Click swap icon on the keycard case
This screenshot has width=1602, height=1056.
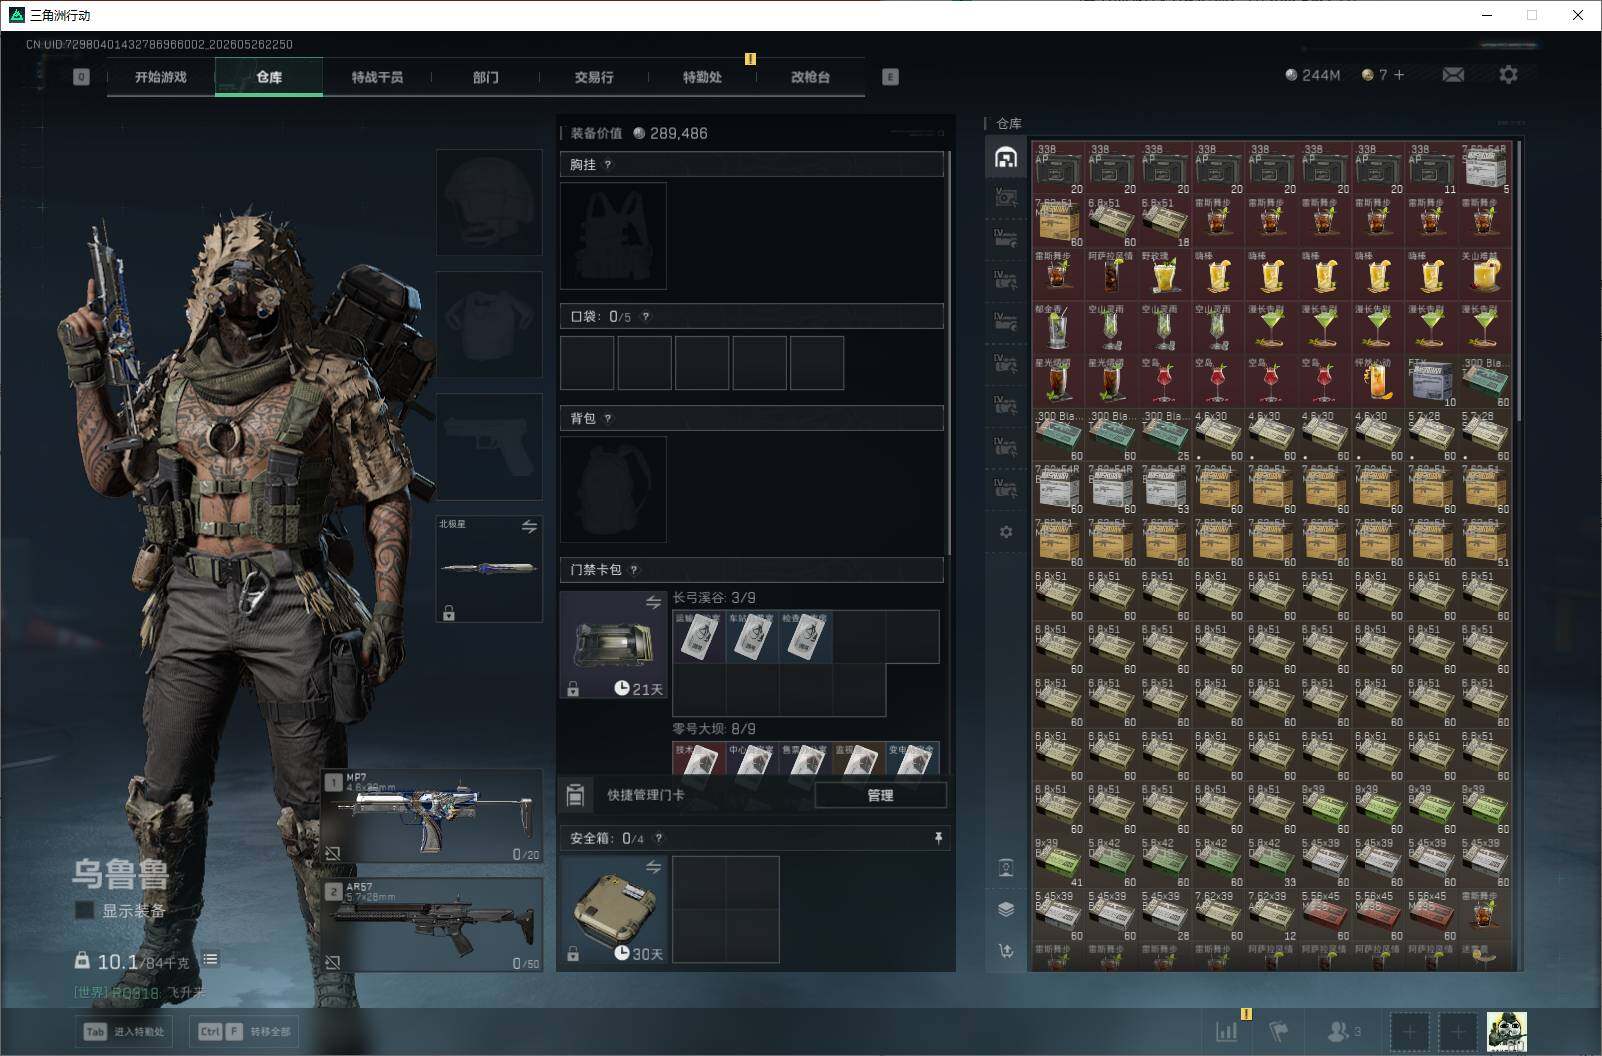point(653,602)
